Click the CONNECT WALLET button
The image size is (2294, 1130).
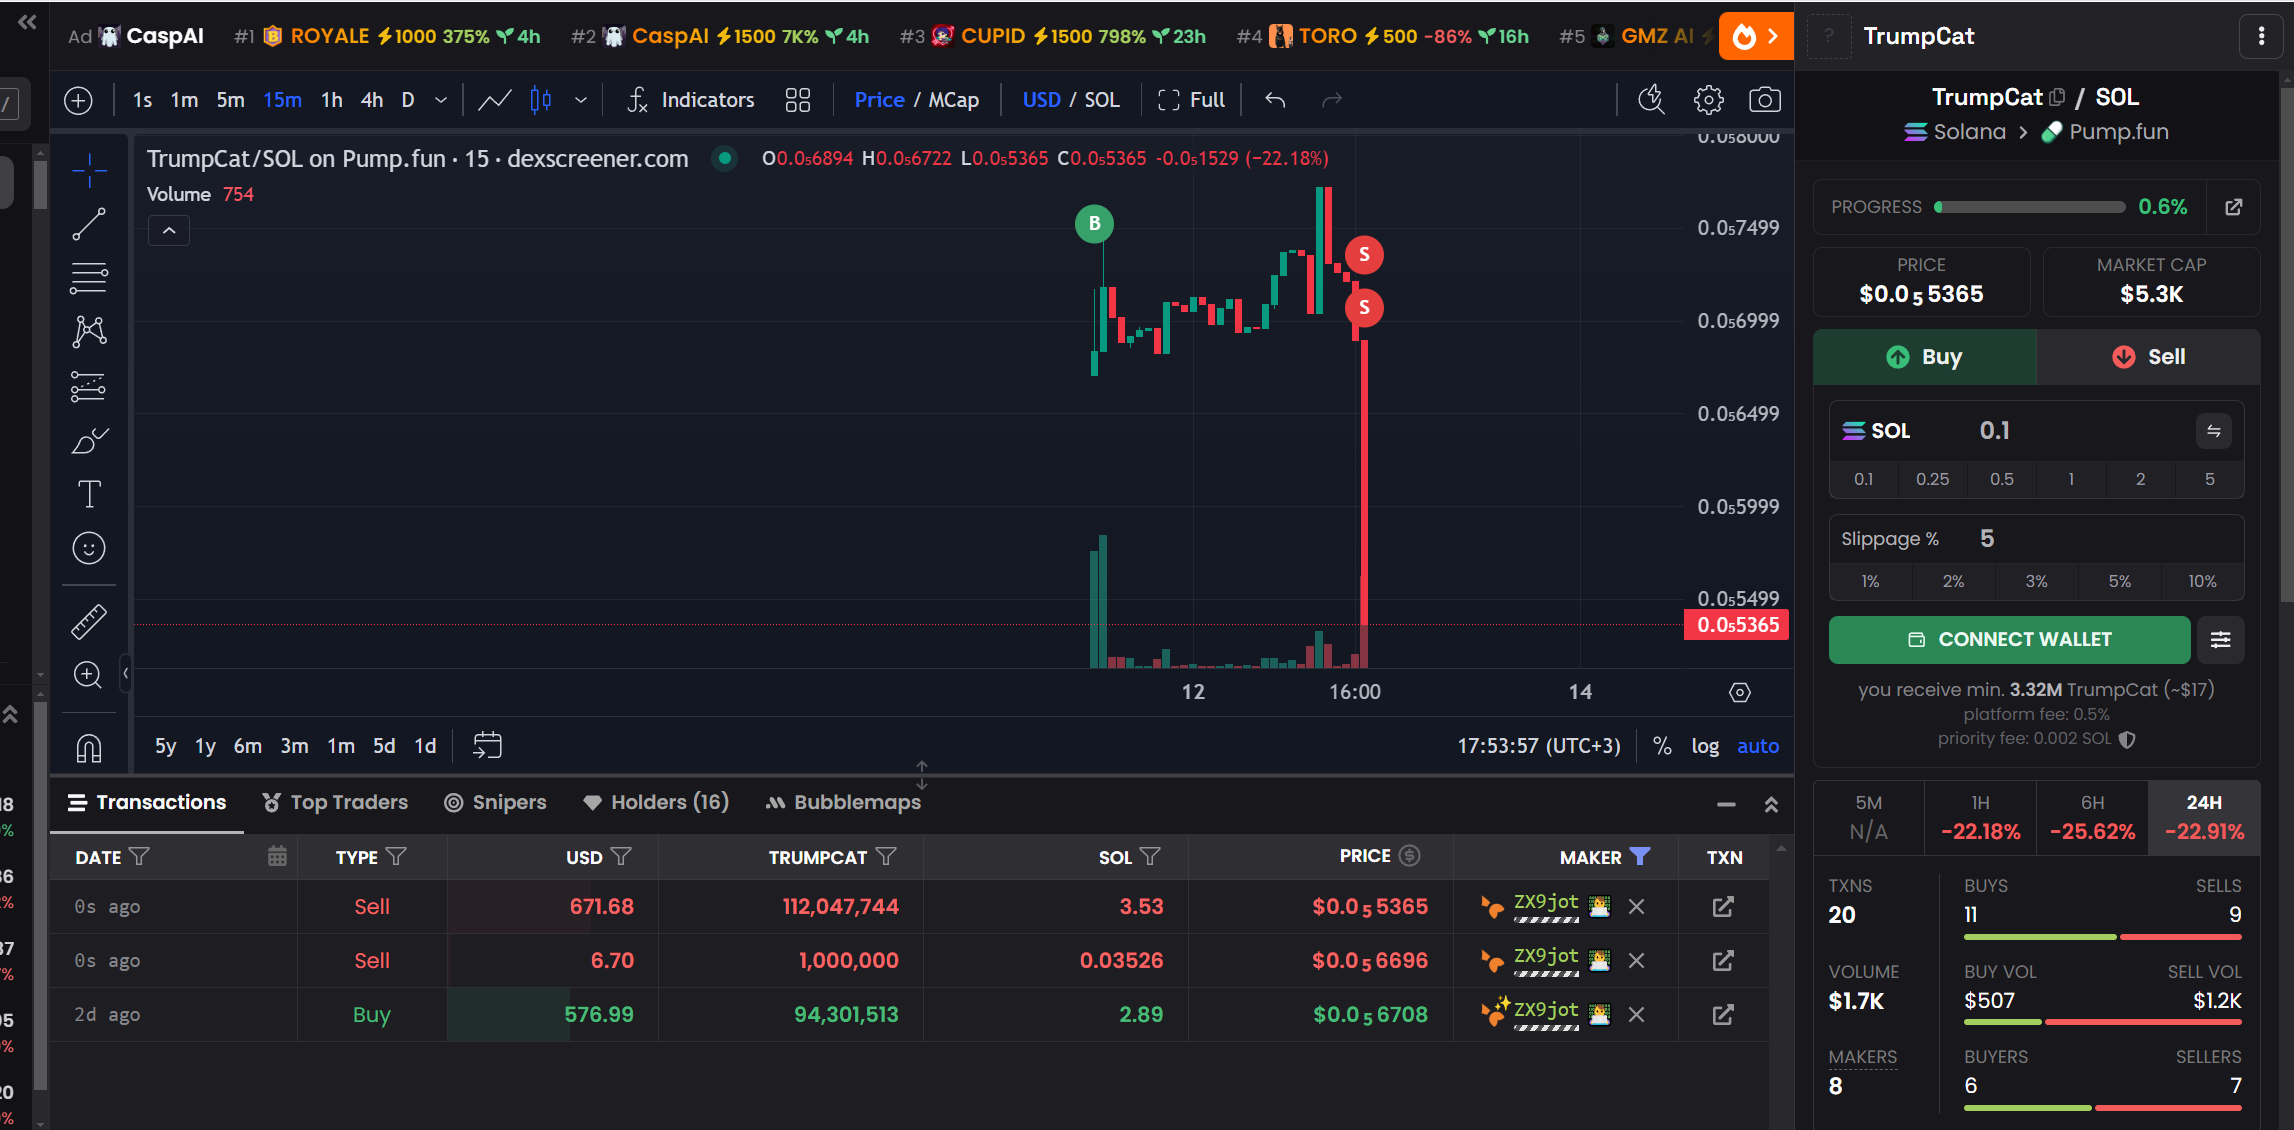point(2009,640)
